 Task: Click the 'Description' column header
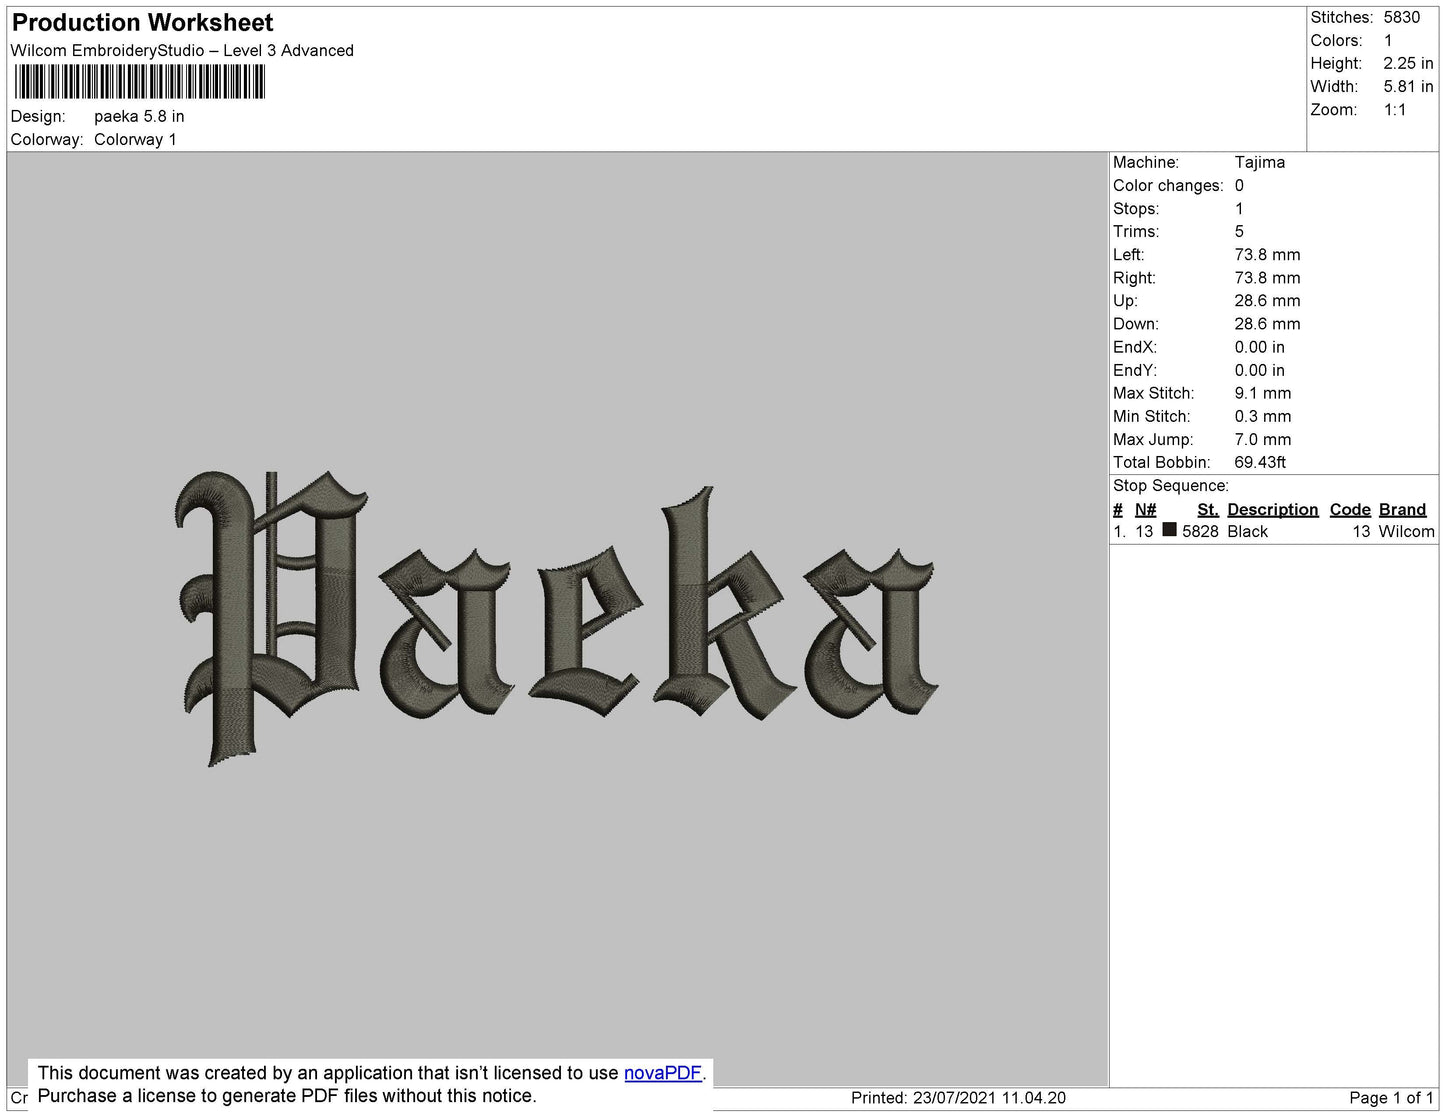(x=1273, y=510)
